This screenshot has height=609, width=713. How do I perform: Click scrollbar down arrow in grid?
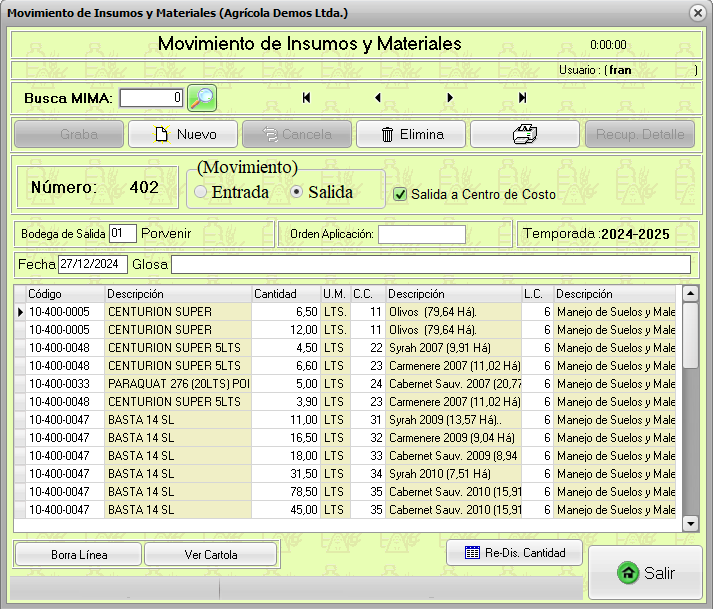[690, 523]
